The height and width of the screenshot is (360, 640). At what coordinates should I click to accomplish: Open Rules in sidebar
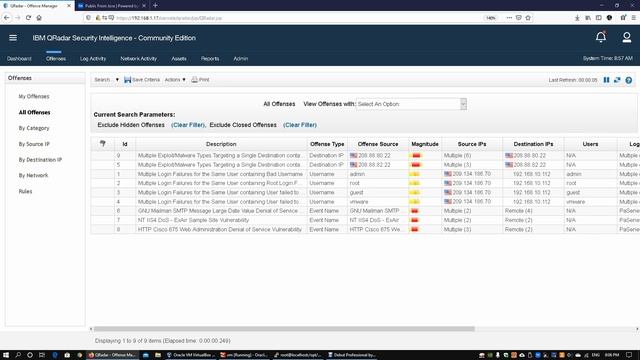(x=25, y=191)
